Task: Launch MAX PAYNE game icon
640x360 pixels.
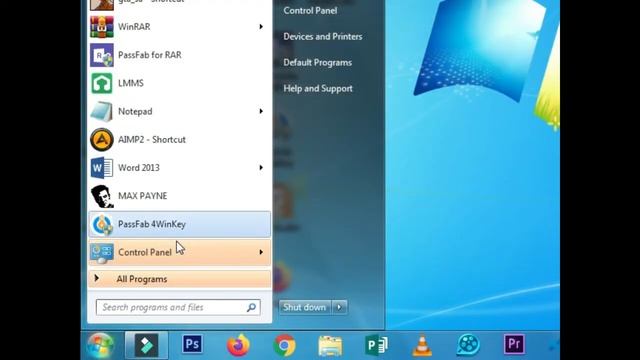Action: click(102, 196)
